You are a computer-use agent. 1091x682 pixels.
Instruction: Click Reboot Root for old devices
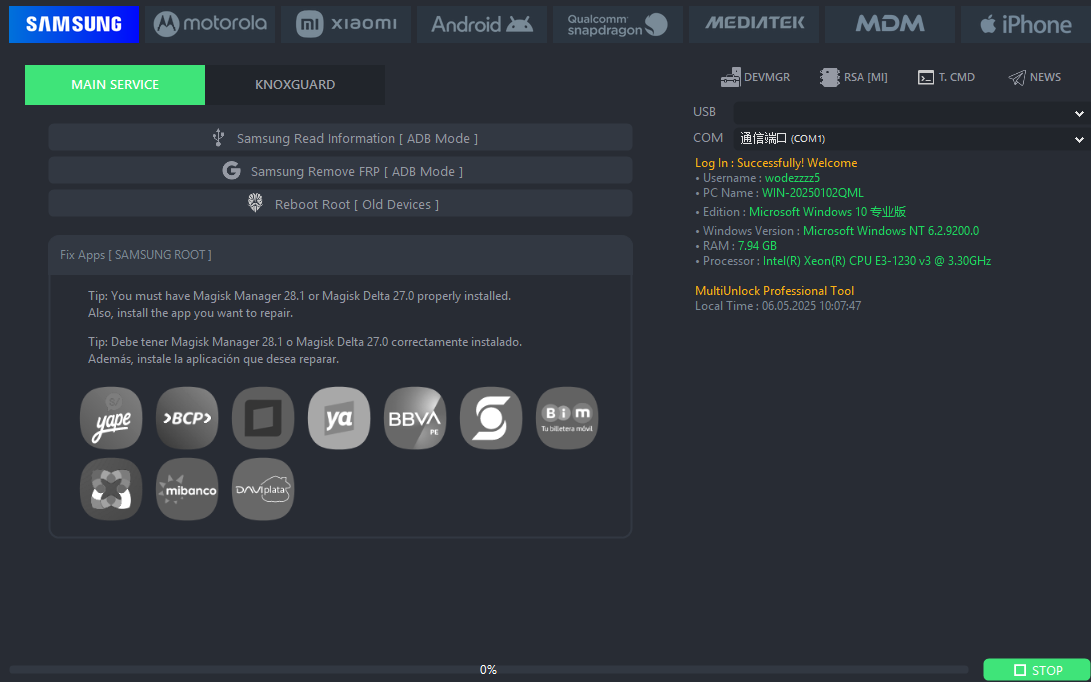(x=340, y=202)
